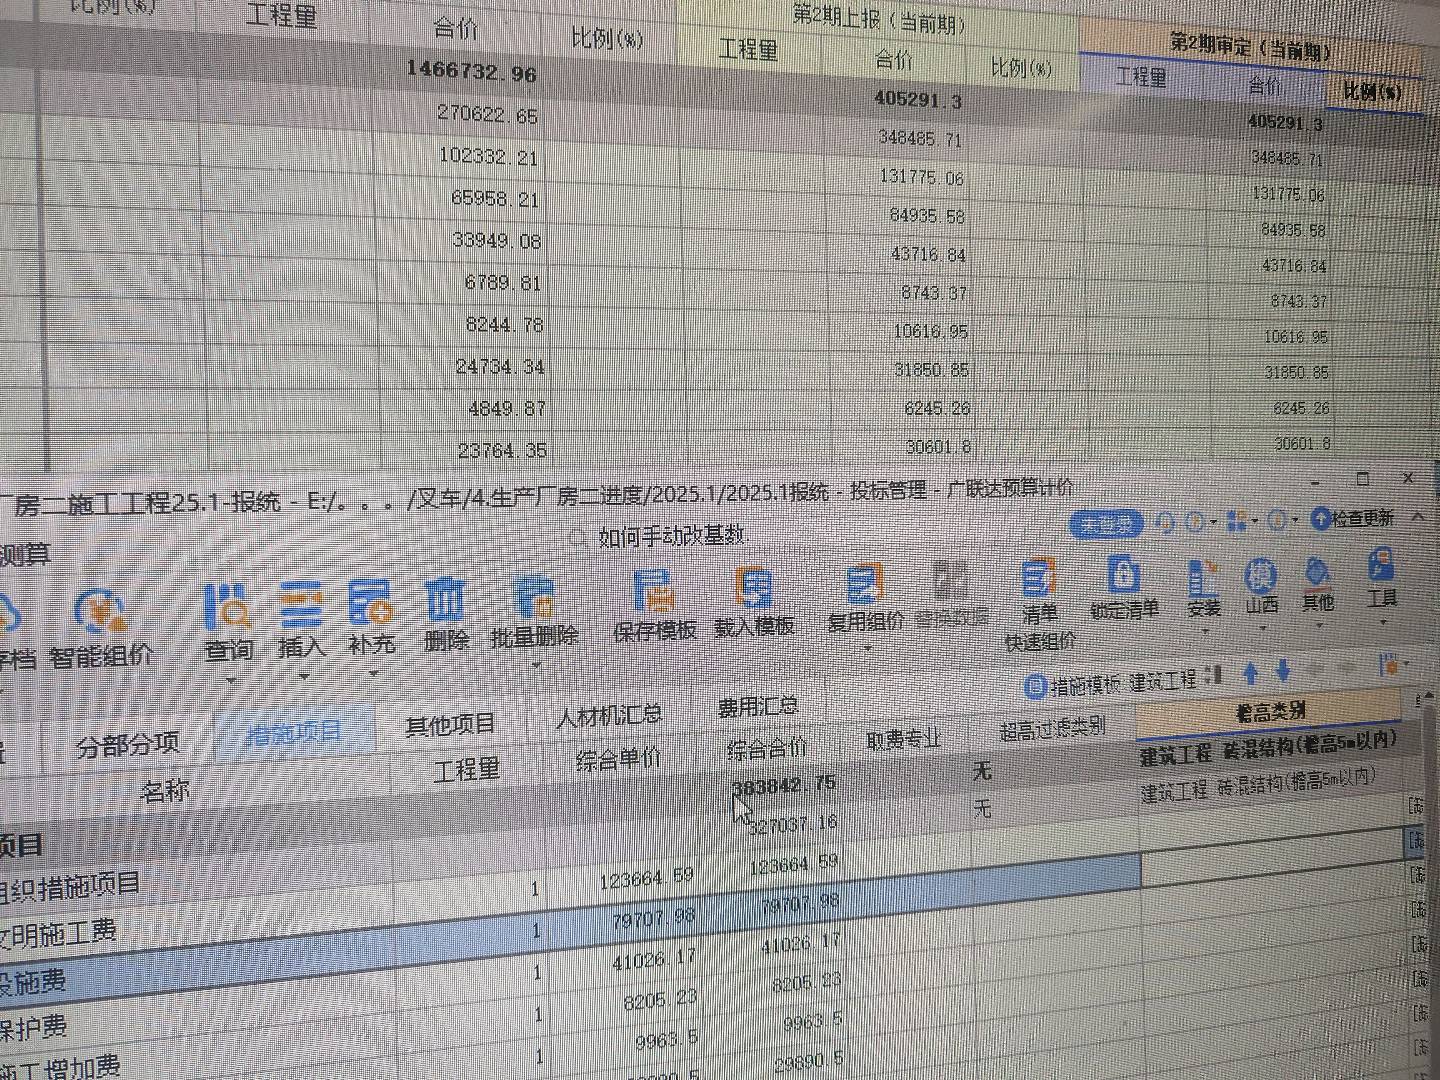1440x1080 pixels.
Task: Click the 未登录 login button
Action: point(1106,525)
